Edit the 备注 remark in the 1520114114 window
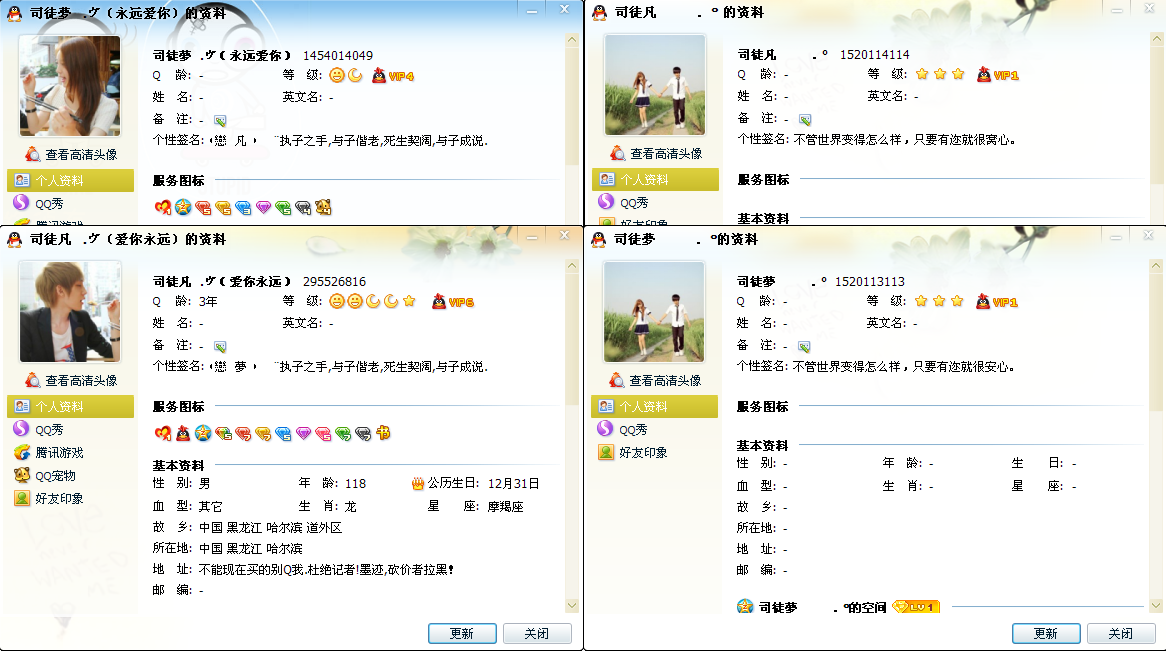Image resolution: width=1166 pixels, height=651 pixels. pos(805,120)
